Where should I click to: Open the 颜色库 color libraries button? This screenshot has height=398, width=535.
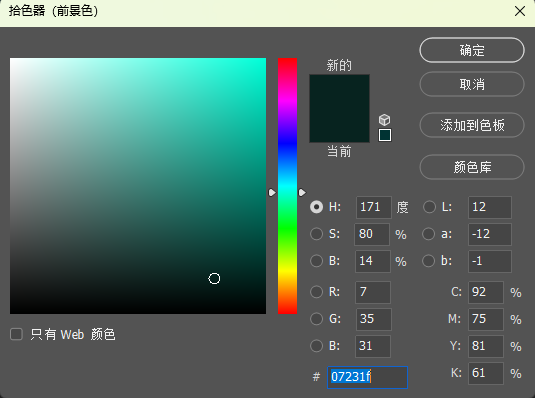(472, 167)
